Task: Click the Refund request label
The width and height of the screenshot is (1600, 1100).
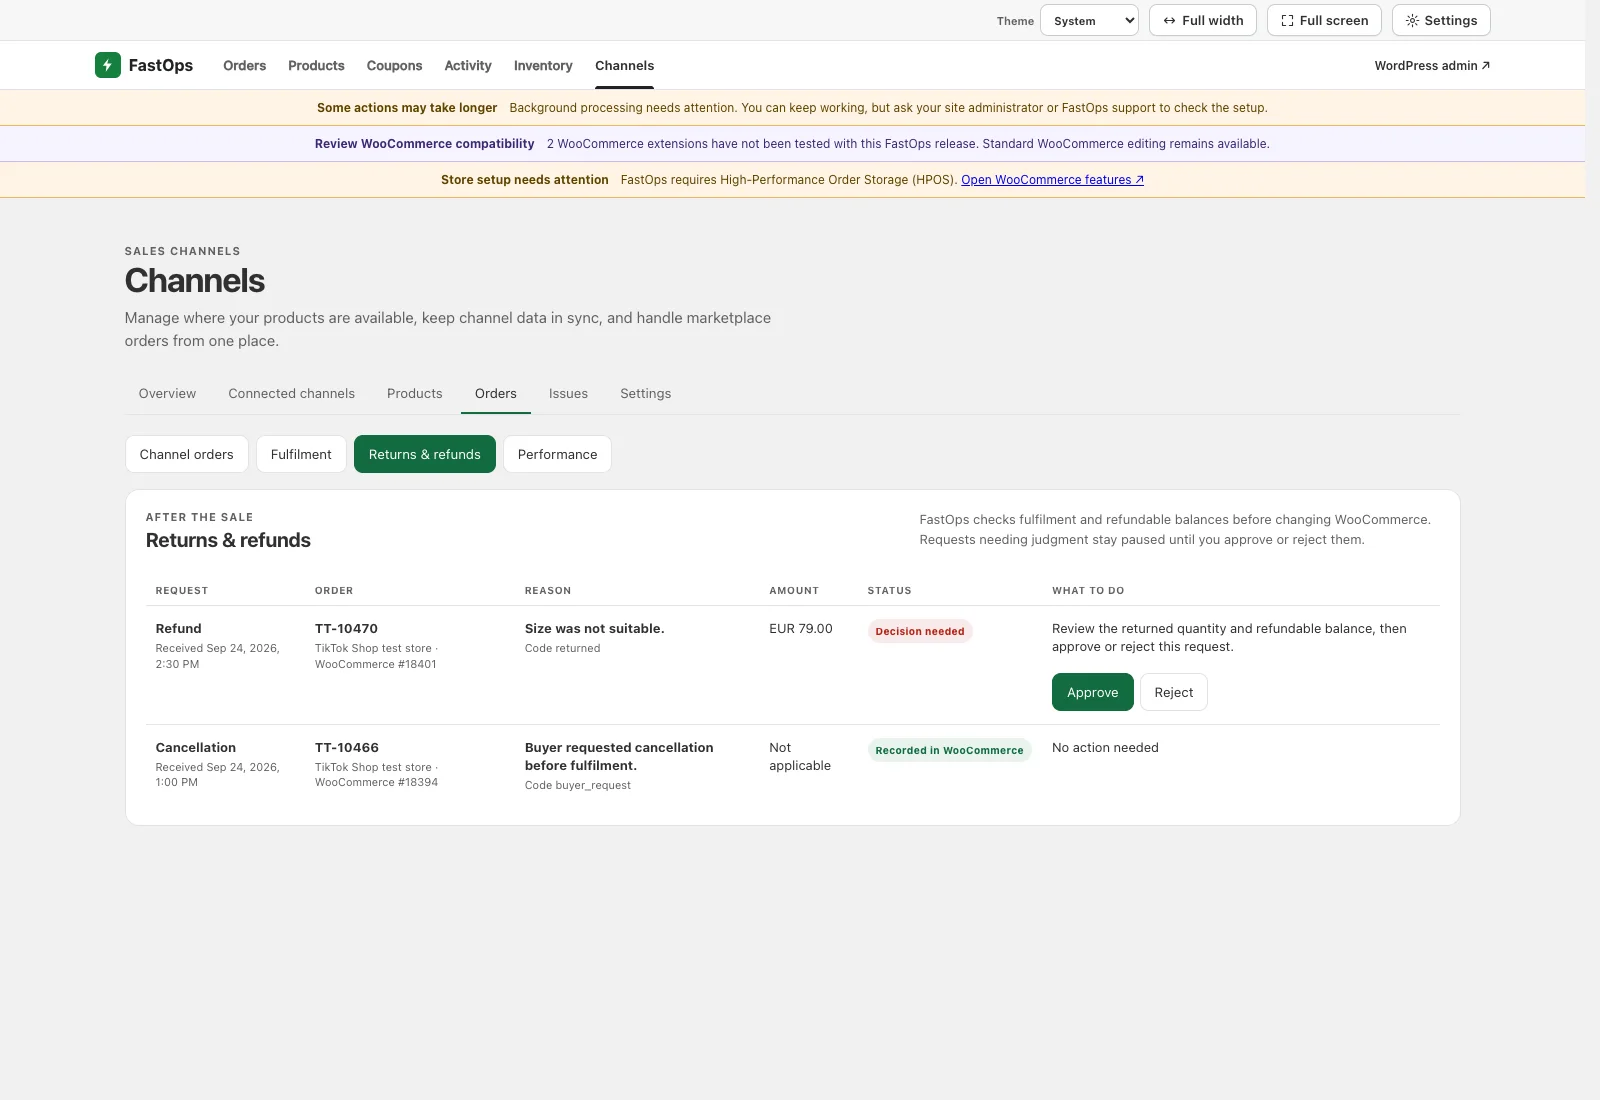Action: click(x=178, y=629)
